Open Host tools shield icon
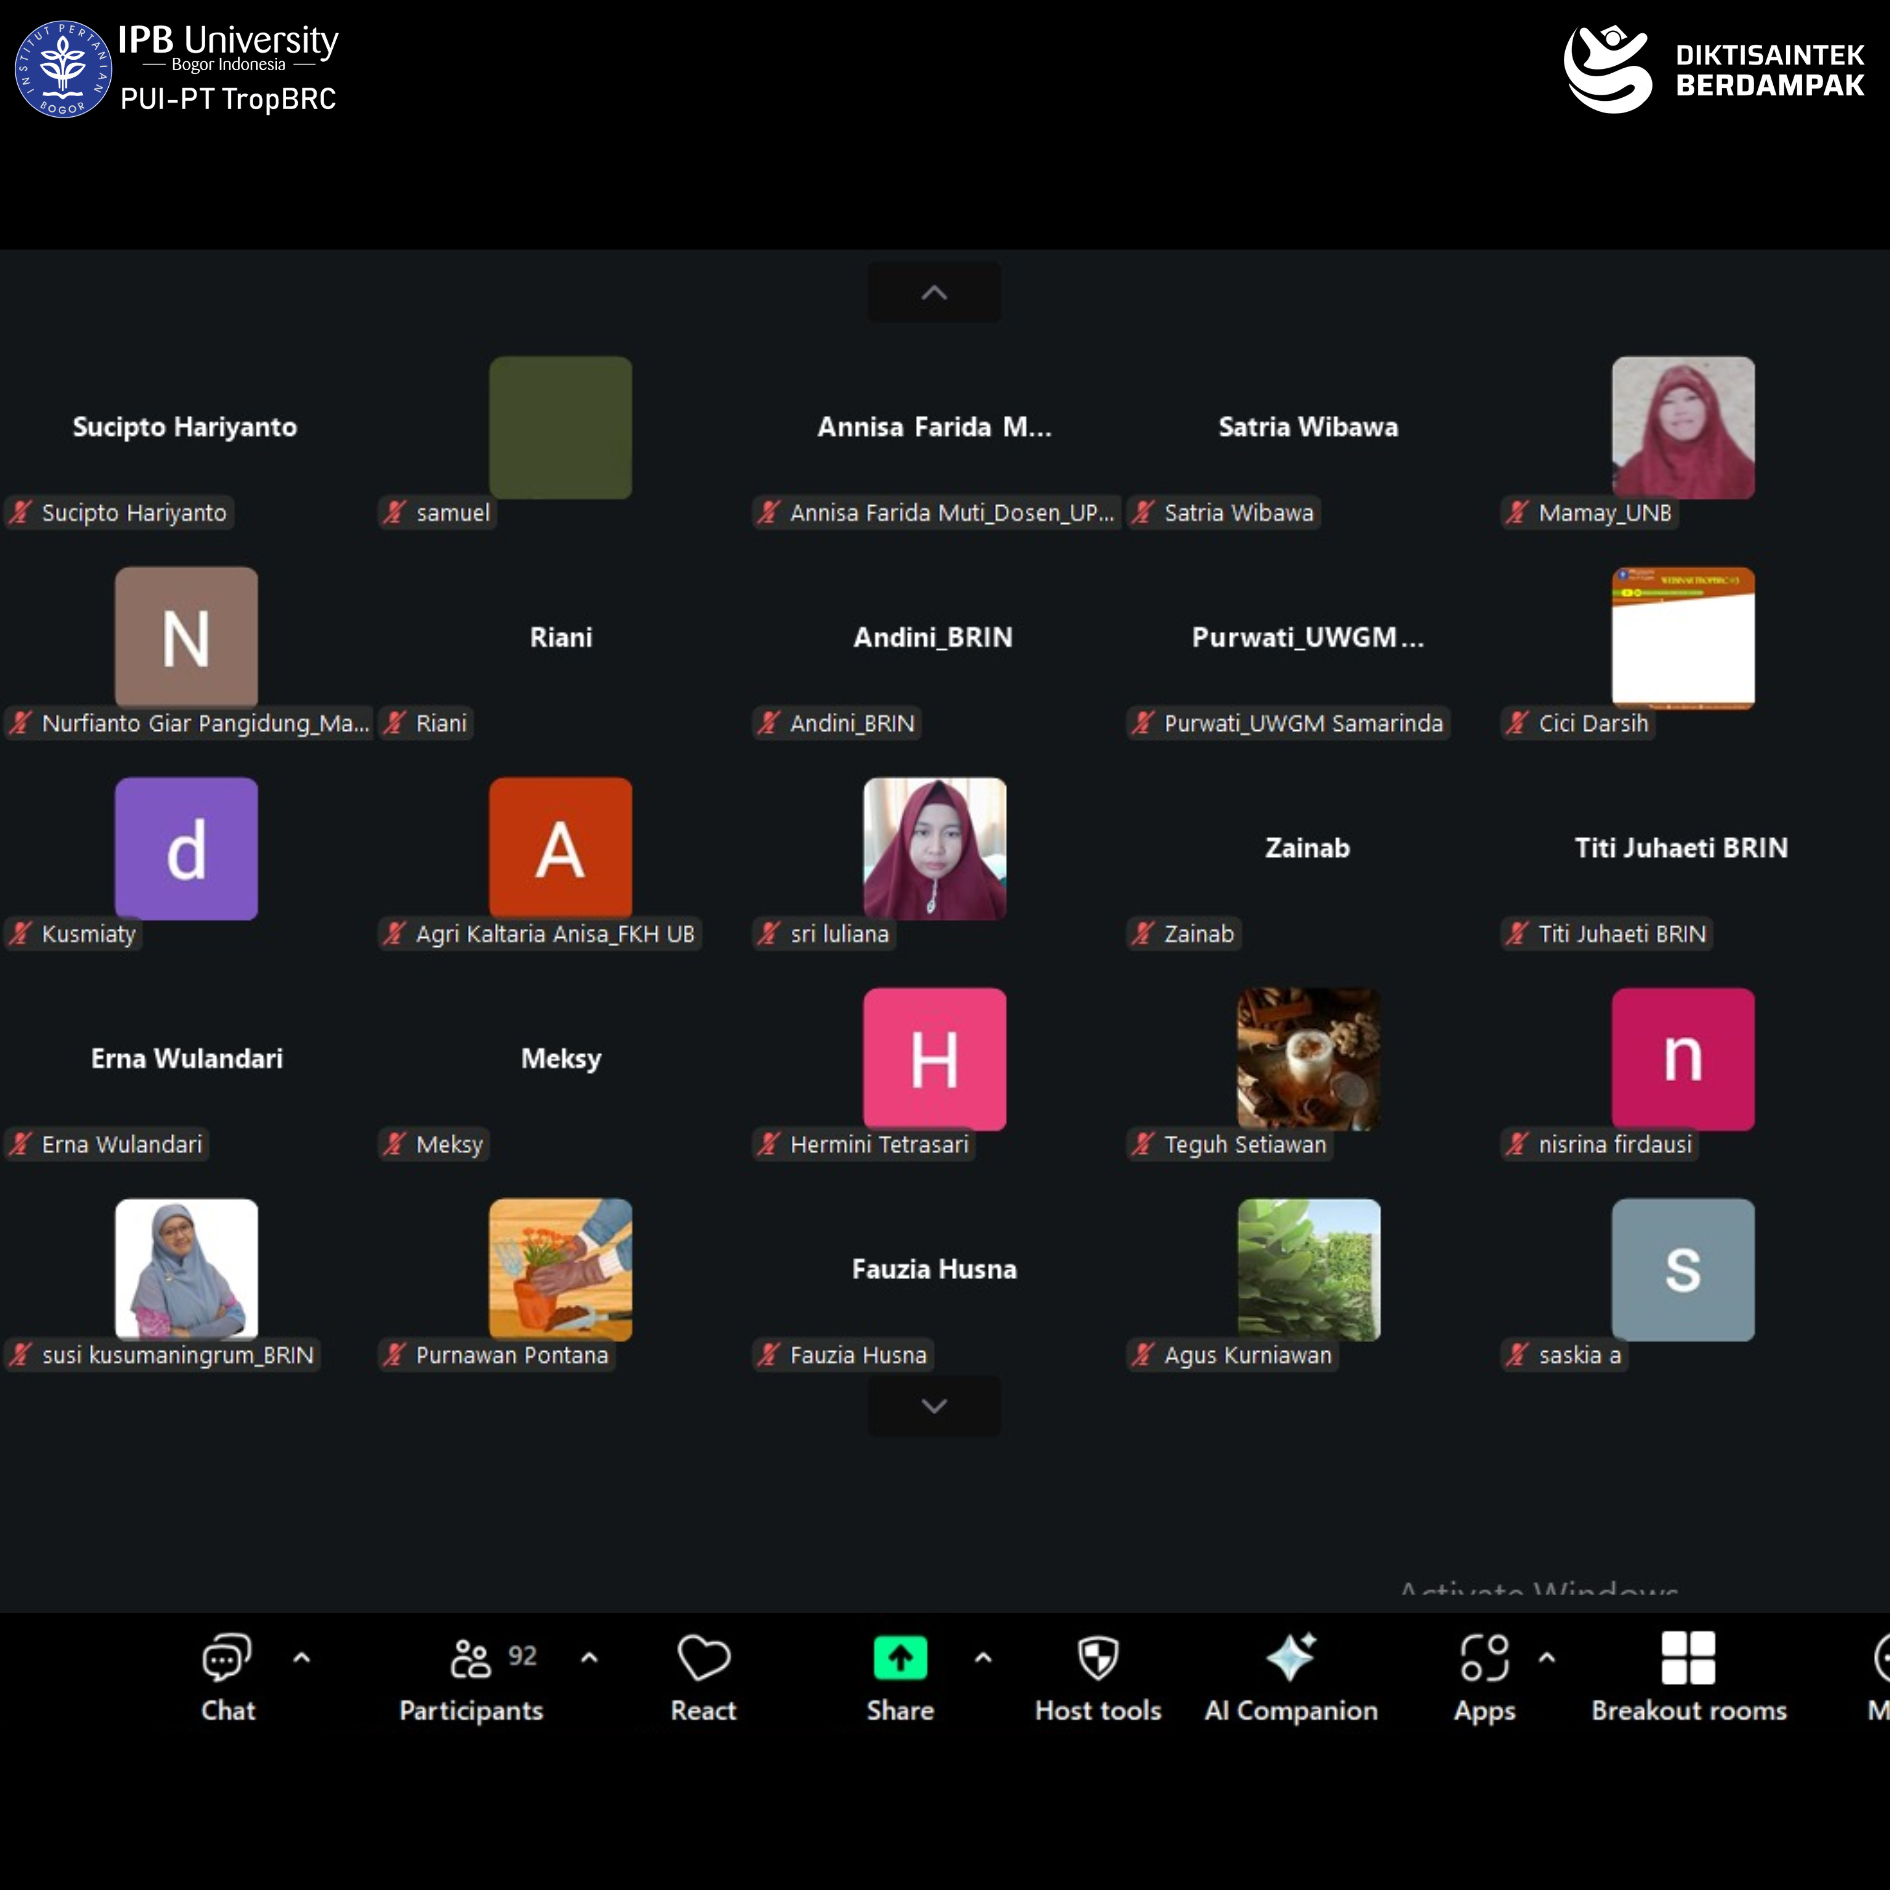The height and width of the screenshot is (1890, 1890). 1097,1677
